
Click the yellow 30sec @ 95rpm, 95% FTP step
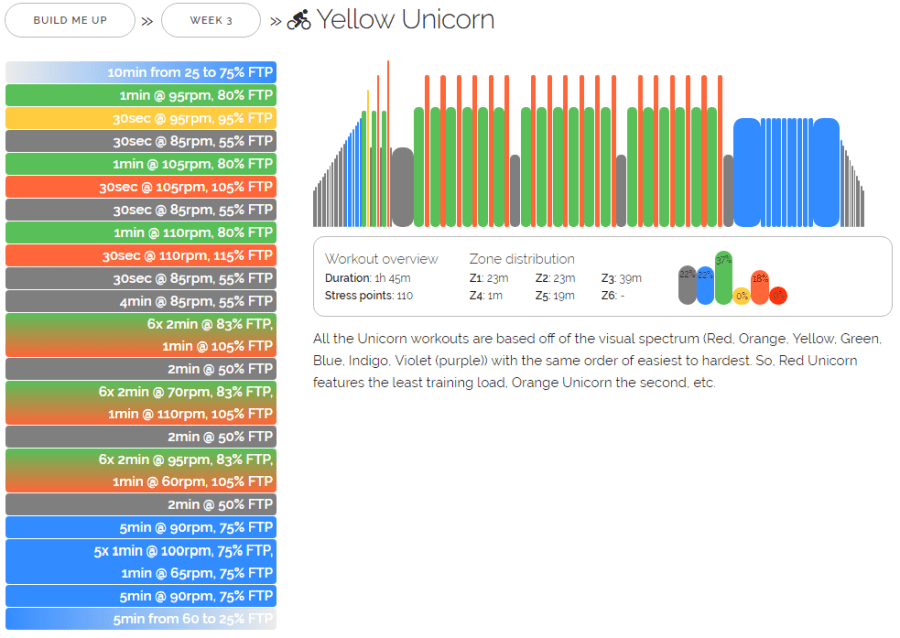point(141,118)
